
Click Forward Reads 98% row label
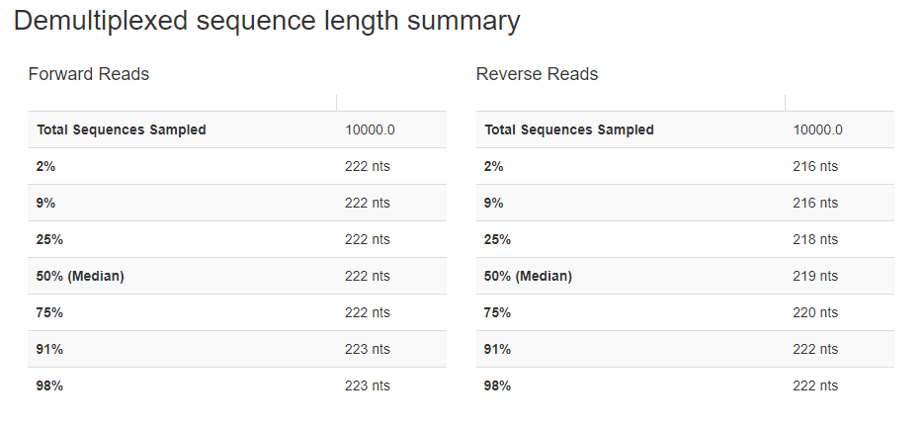(49, 386)
